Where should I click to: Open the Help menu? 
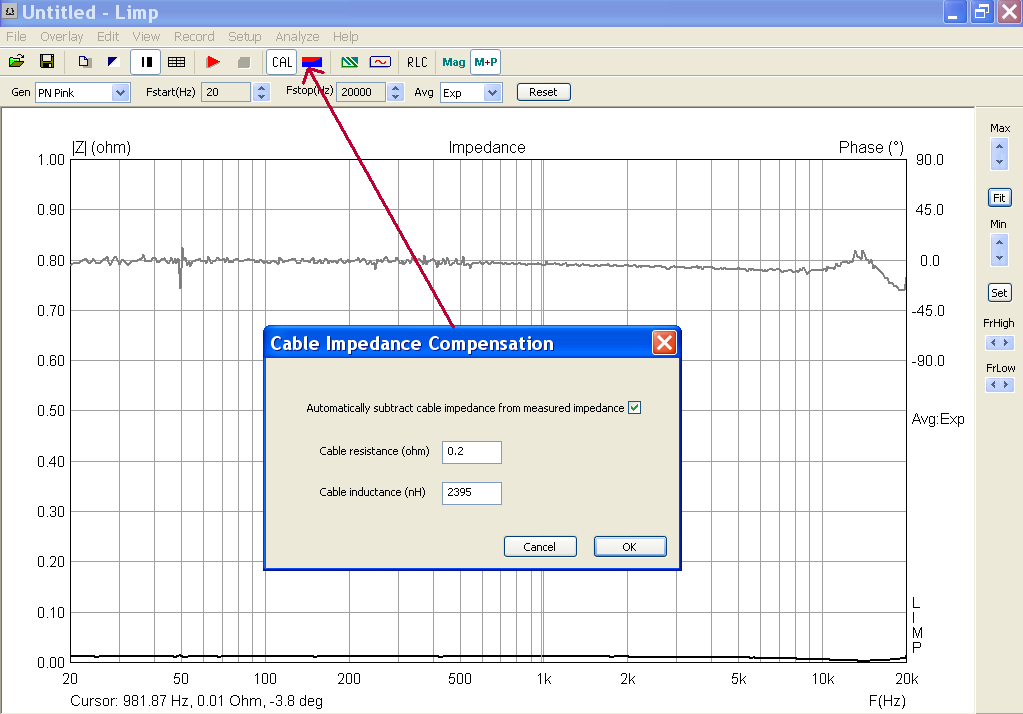tap(345, 37)
